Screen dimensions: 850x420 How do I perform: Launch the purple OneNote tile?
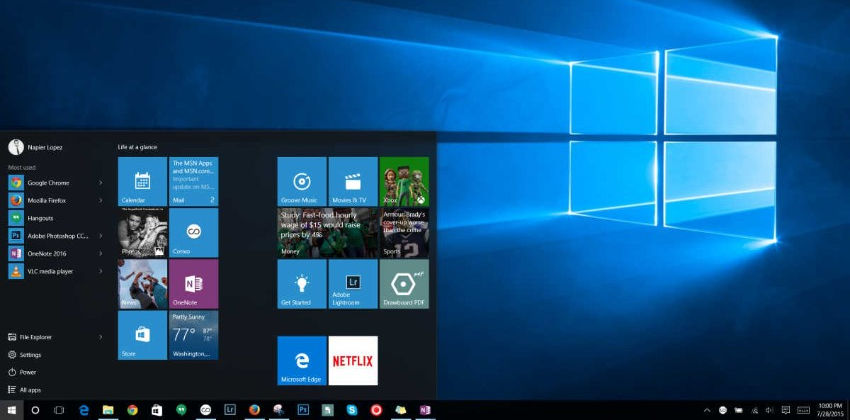(194, 284)
